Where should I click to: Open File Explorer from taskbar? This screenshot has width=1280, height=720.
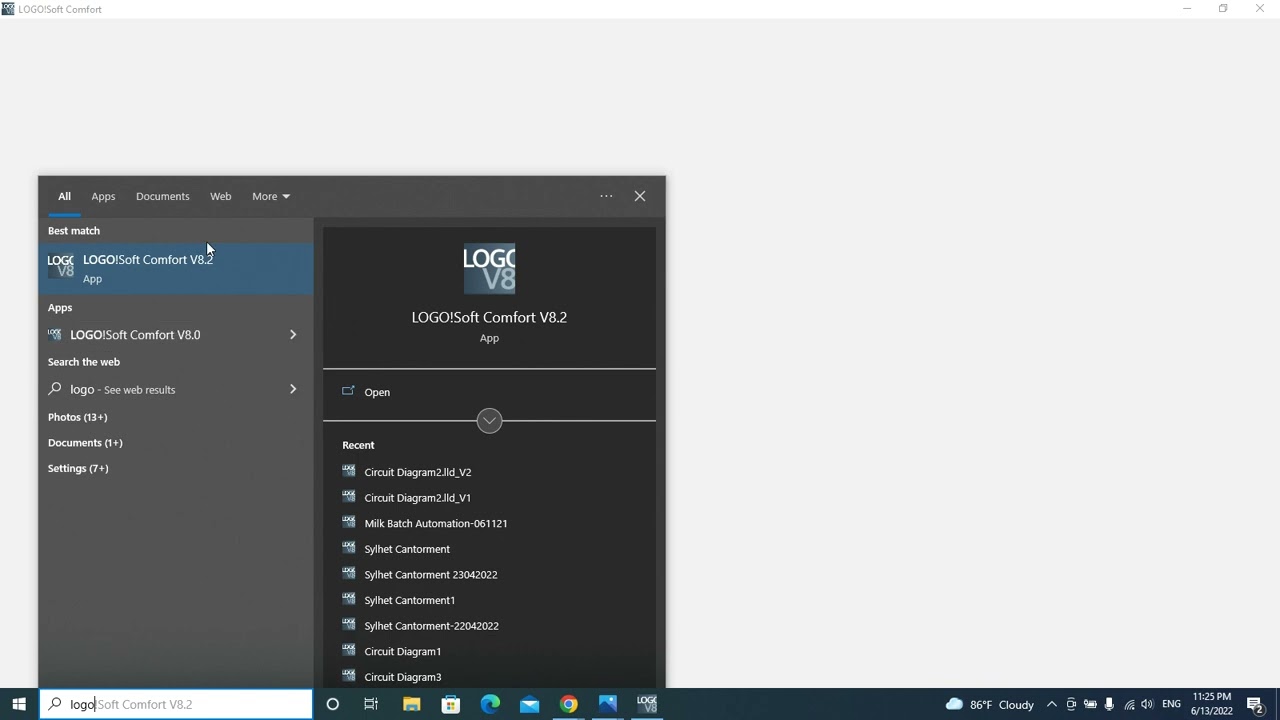coord(411,704)
